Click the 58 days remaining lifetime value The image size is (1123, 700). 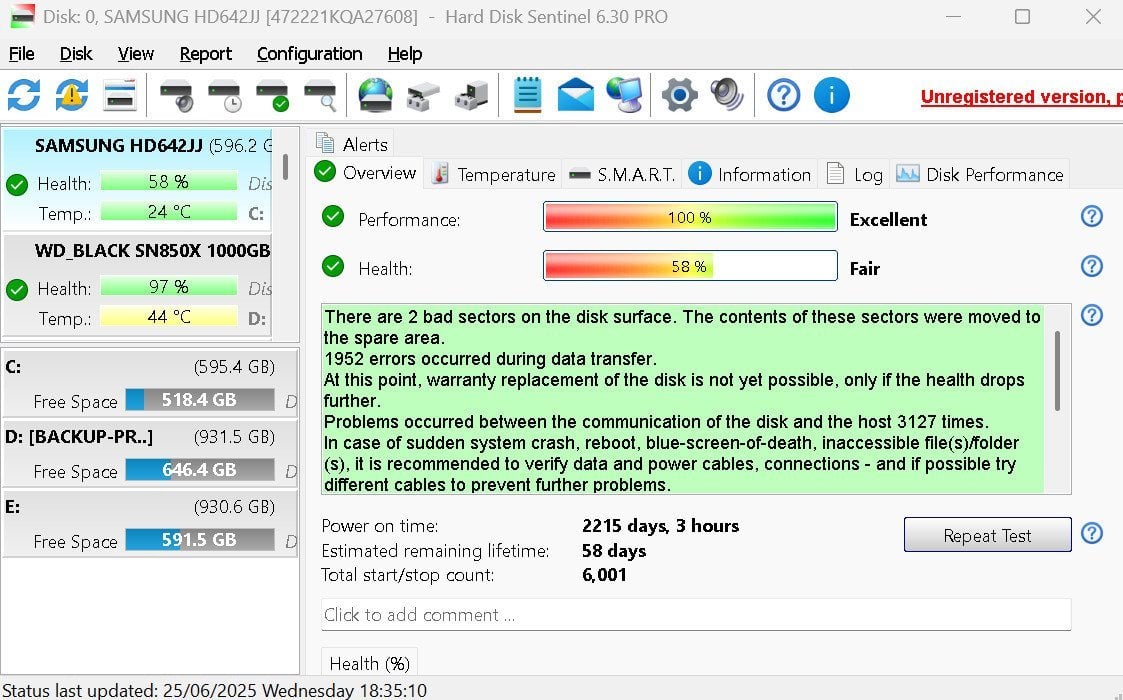[x=614, y=551]
